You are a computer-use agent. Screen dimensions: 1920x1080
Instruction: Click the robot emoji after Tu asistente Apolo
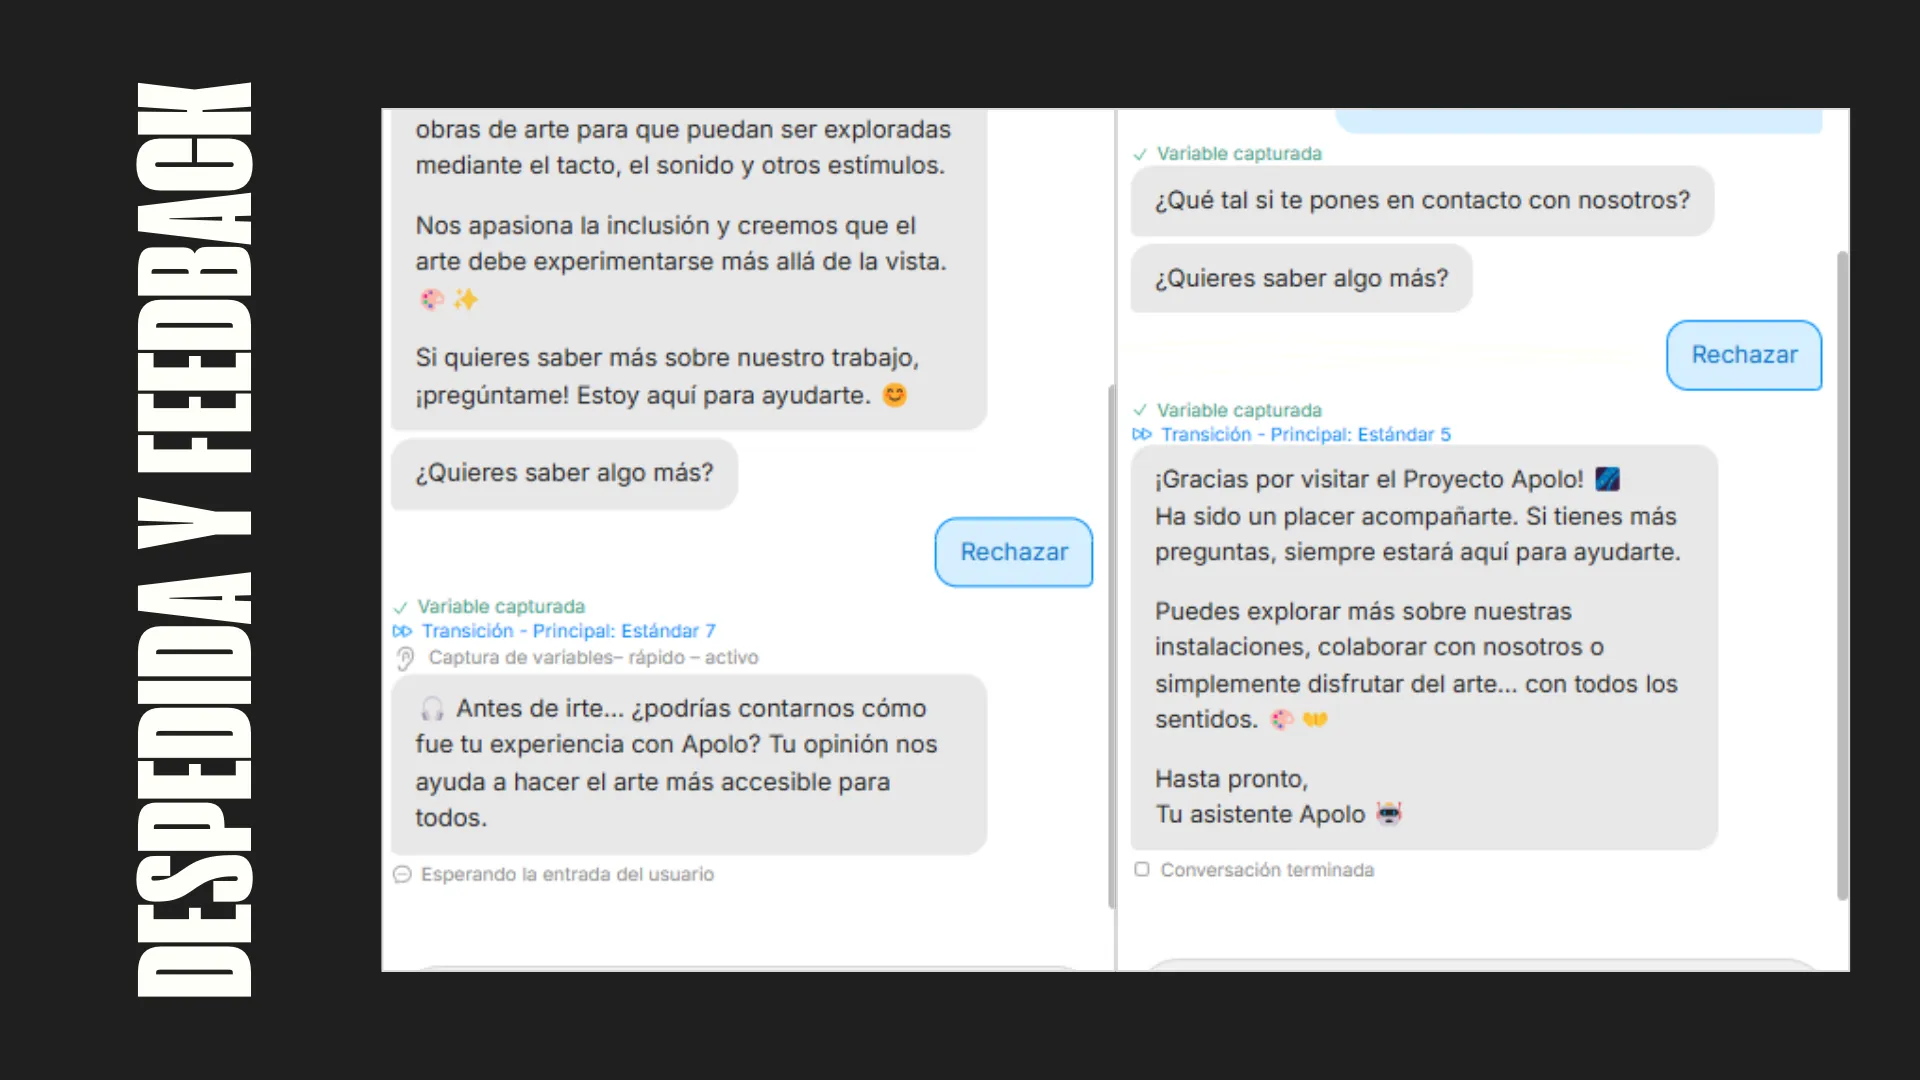tap(1389, 813)
